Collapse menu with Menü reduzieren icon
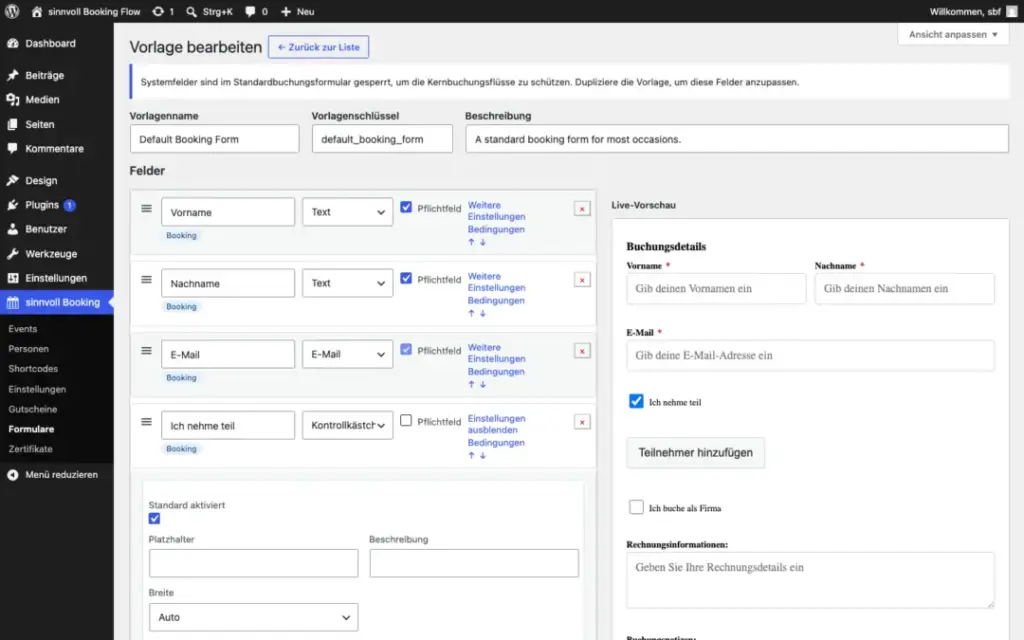Image resolution: width=1024 pixels, height=640 pixels. point(12,475)
